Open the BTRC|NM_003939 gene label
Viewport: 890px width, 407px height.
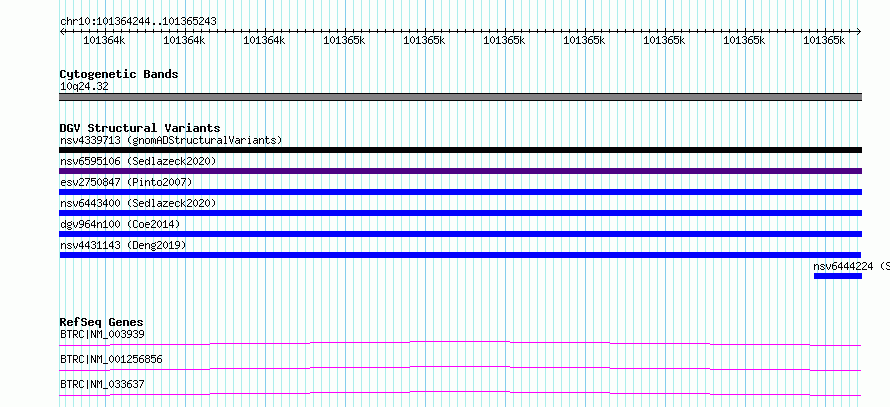tap(102, 334)
